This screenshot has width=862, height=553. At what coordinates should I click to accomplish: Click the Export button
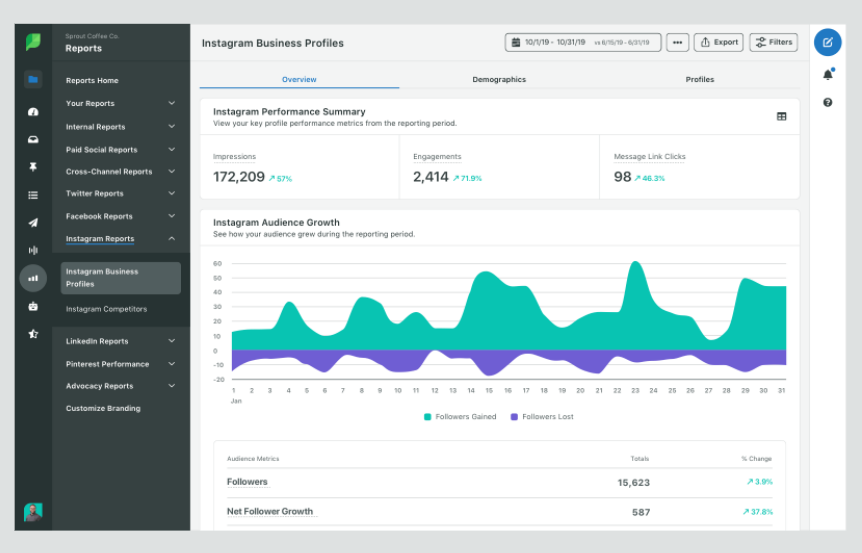[719, 42]
